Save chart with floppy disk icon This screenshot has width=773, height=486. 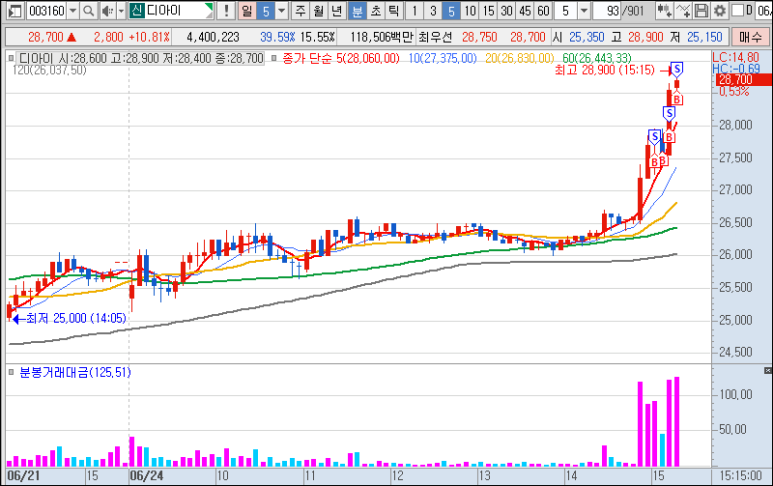click(701, 10)
